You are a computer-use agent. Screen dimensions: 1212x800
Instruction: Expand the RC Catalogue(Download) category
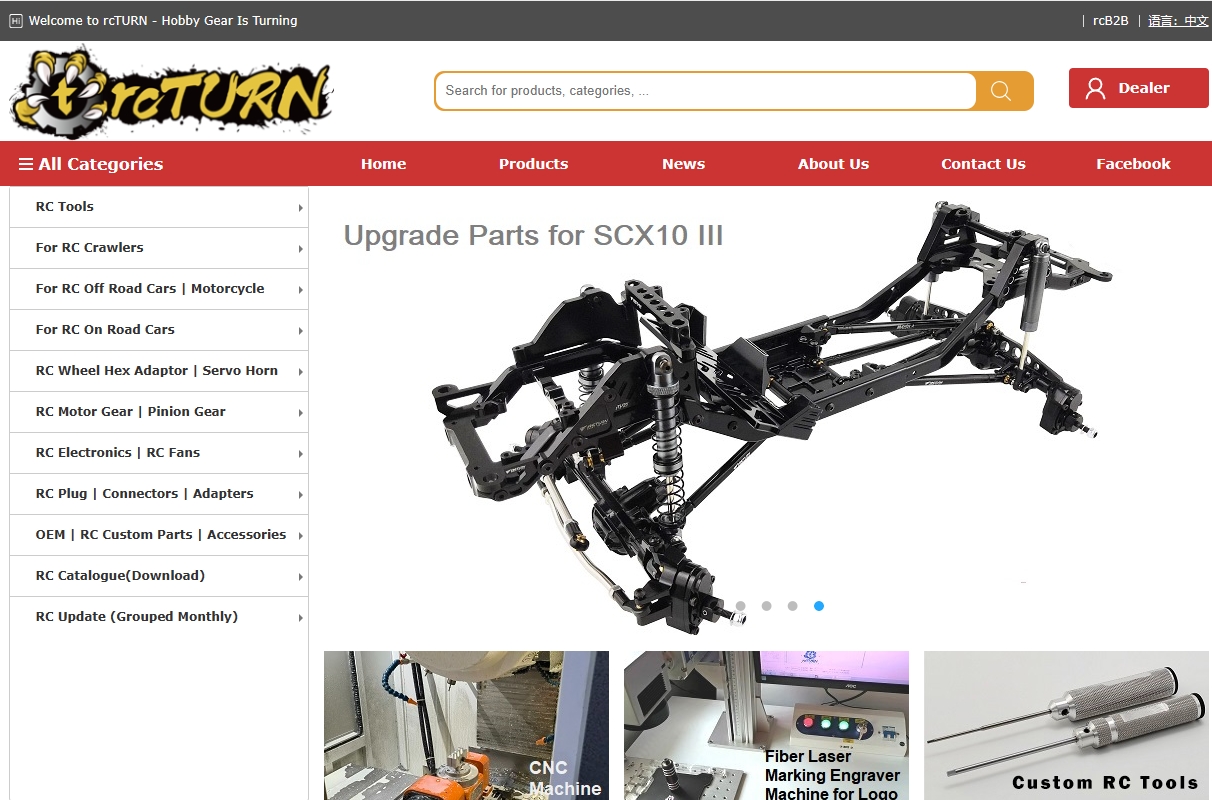(159, 576)
